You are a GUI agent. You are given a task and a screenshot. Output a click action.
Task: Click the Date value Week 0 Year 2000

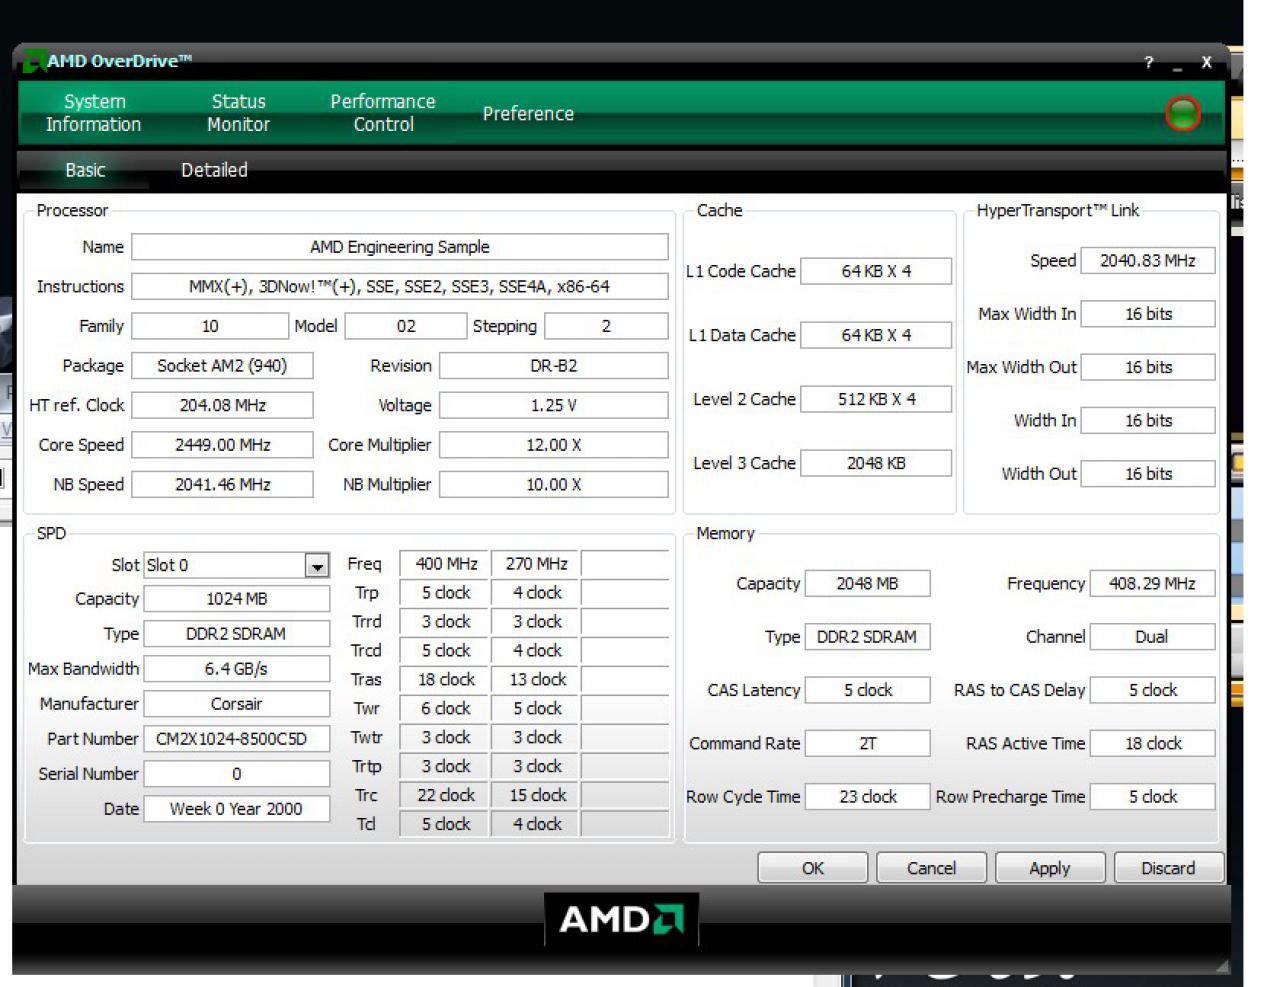237,809
